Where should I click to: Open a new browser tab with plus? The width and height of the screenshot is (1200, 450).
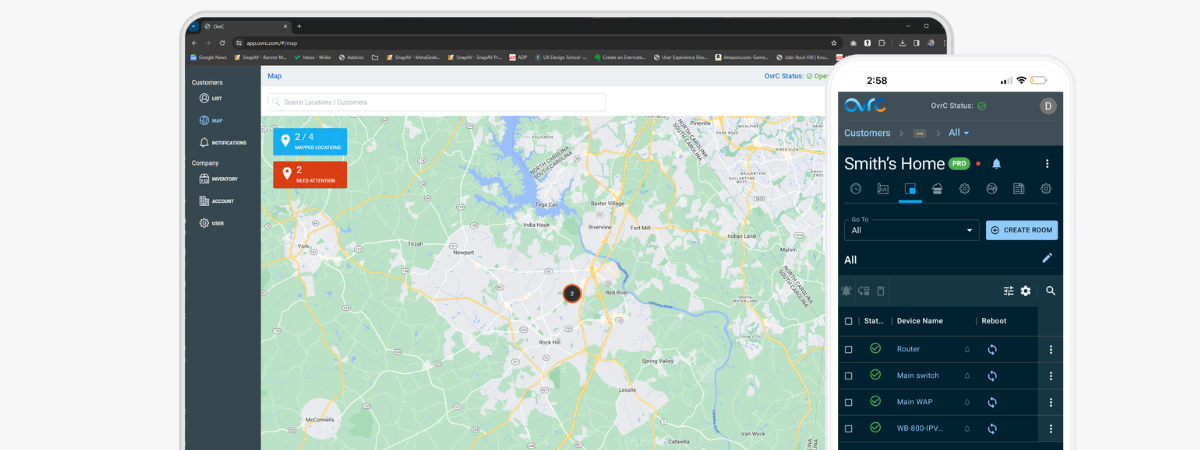click(299, 26)
